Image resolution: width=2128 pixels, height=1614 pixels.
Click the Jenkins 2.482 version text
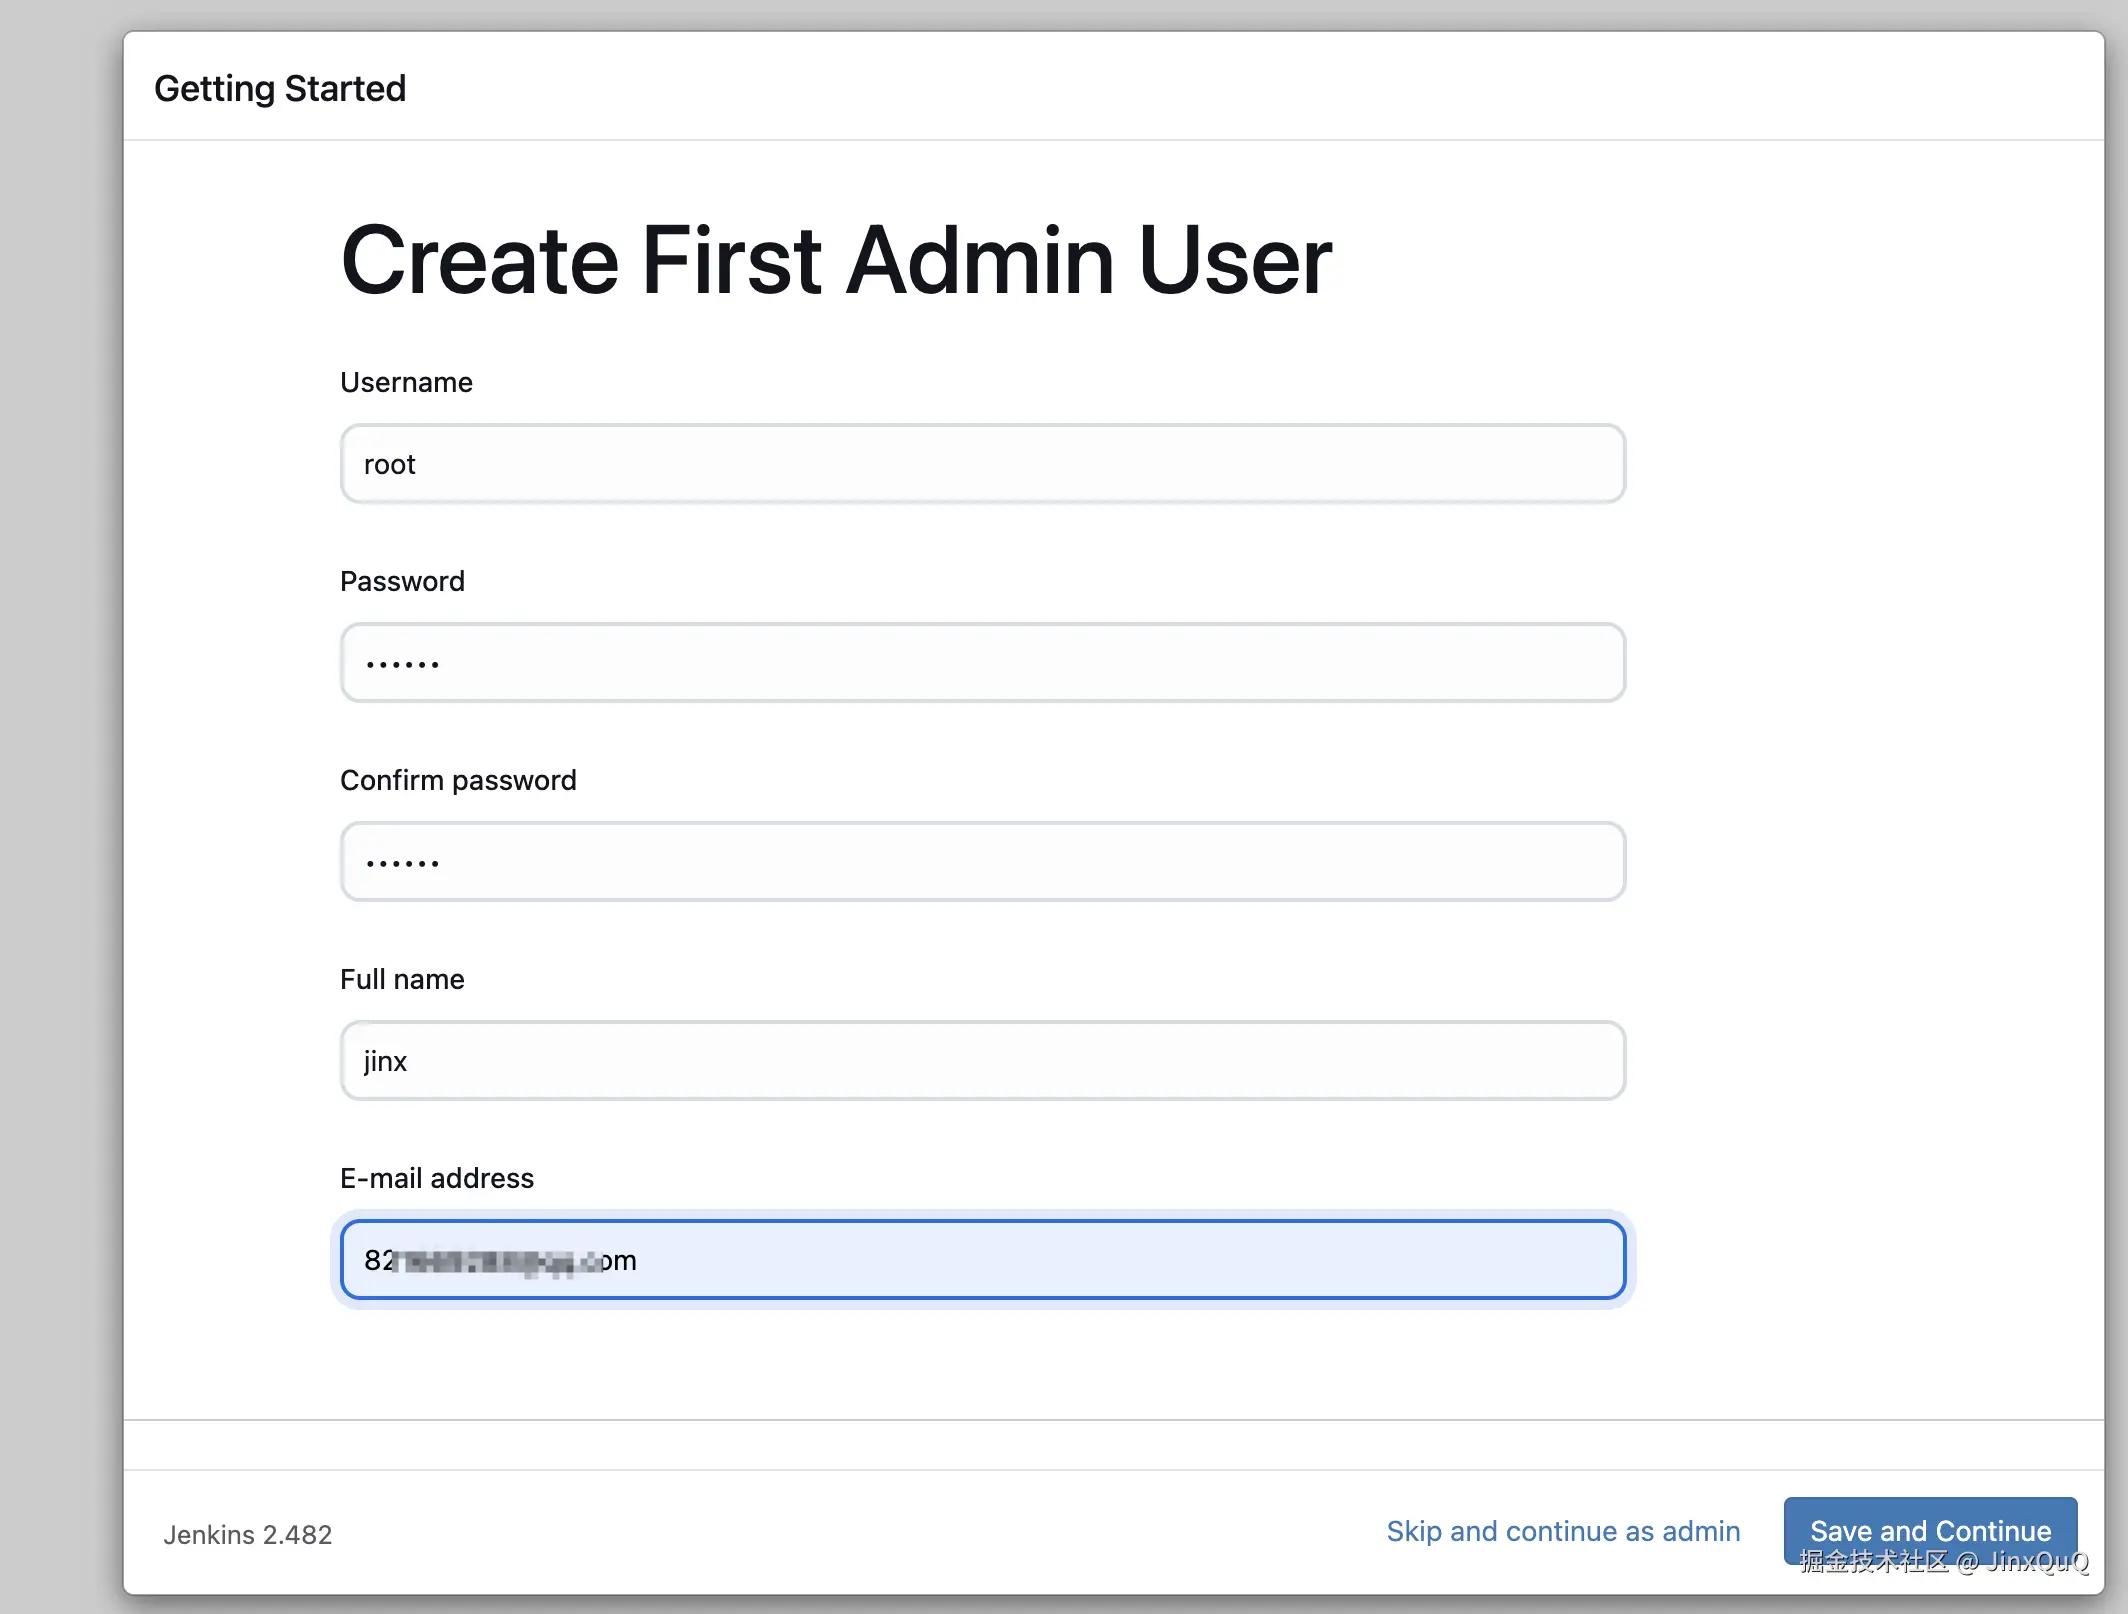pyautogui.click(x=247, y=1535)
